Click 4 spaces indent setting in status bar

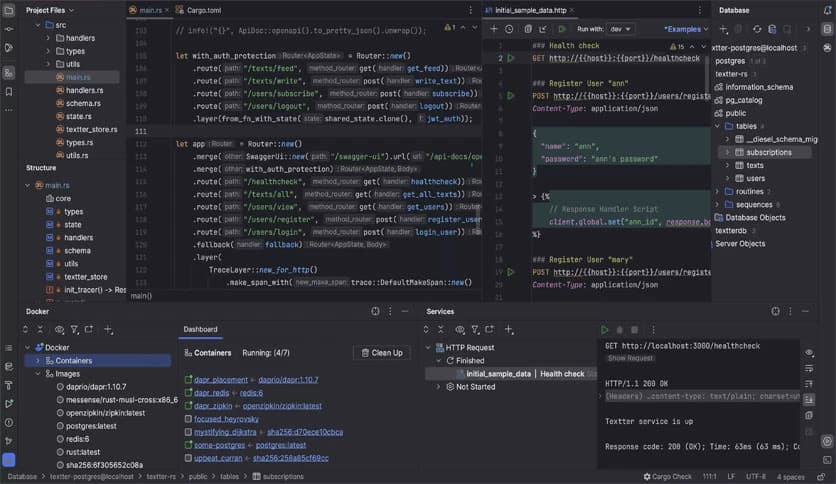[791, 477]
